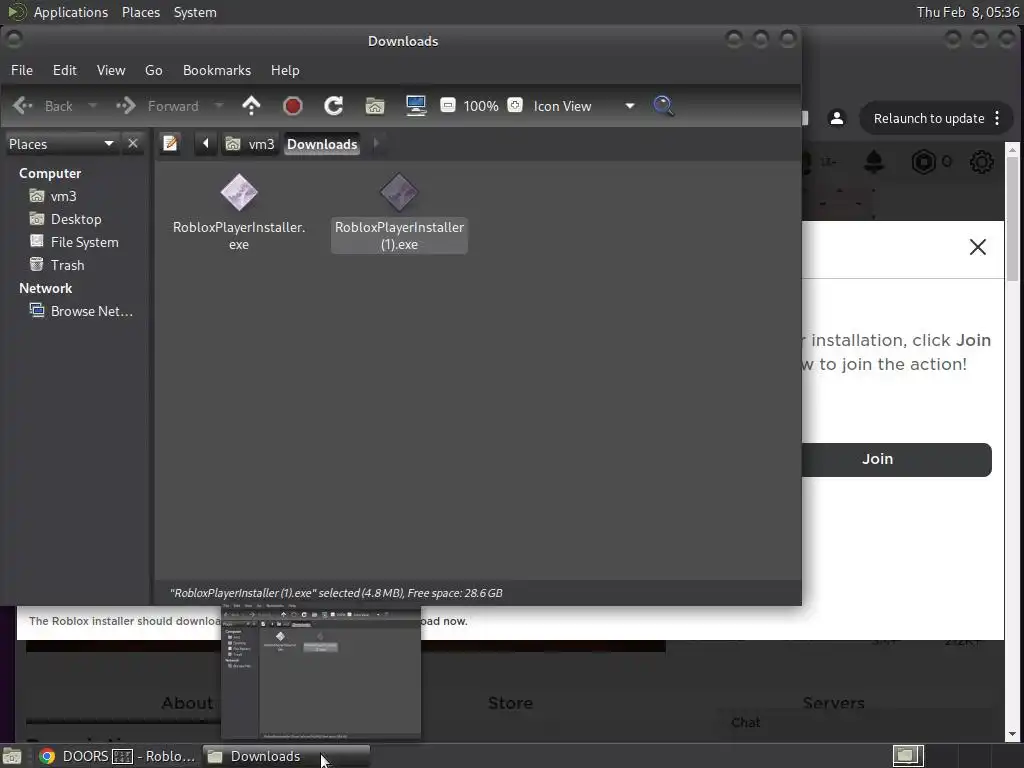The height and width of the screenshot is (768, 1024).
Task: Open the Forward history dropdown arrow
Action: [219, 106]
